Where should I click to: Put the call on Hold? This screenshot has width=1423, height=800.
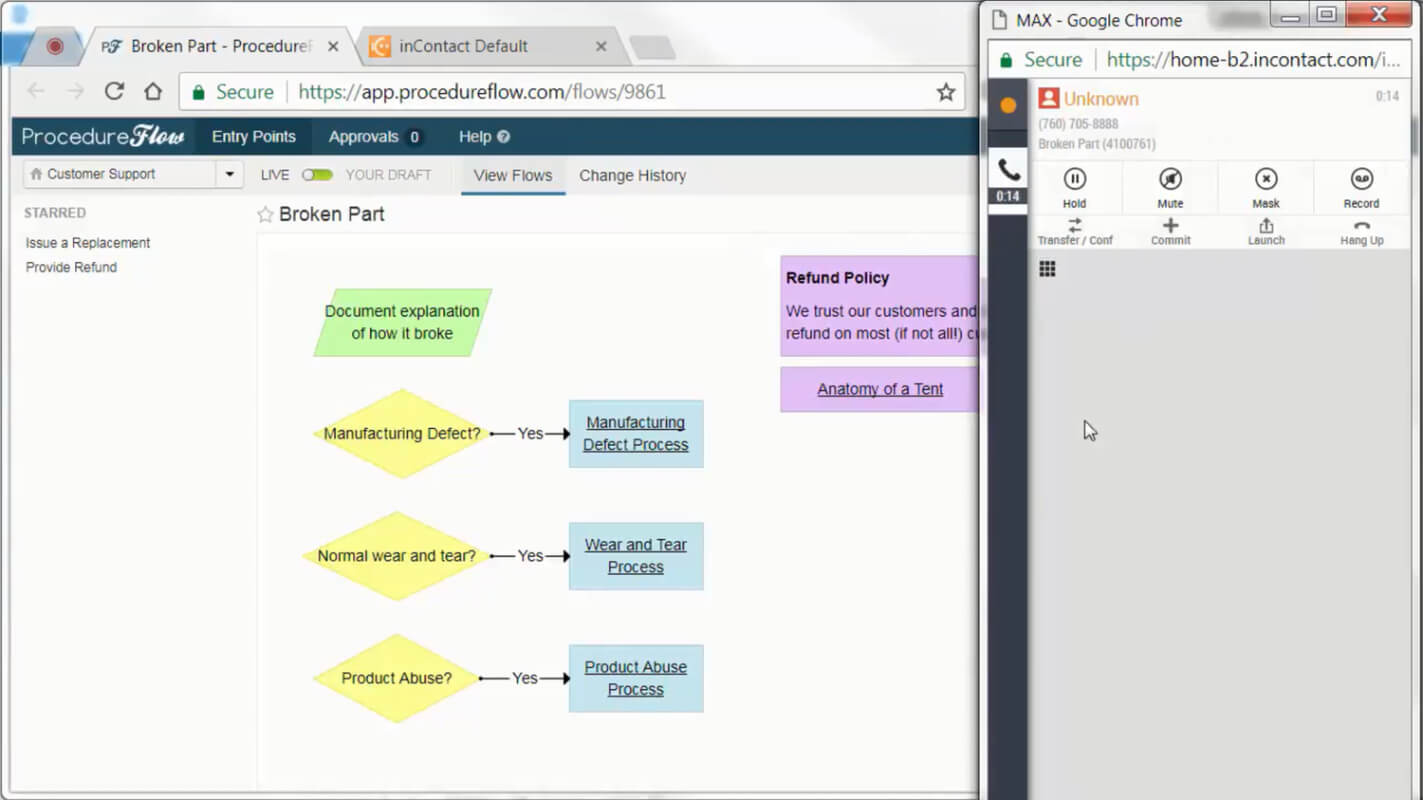coord(1075,187)
